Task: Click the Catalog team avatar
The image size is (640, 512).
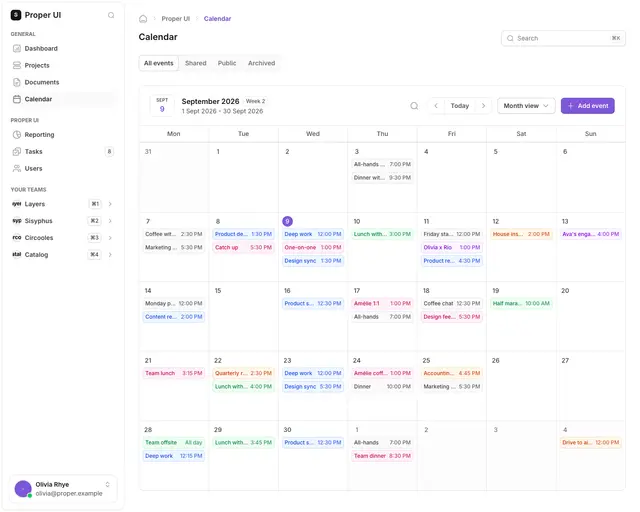Action: (x=17, y=257)
